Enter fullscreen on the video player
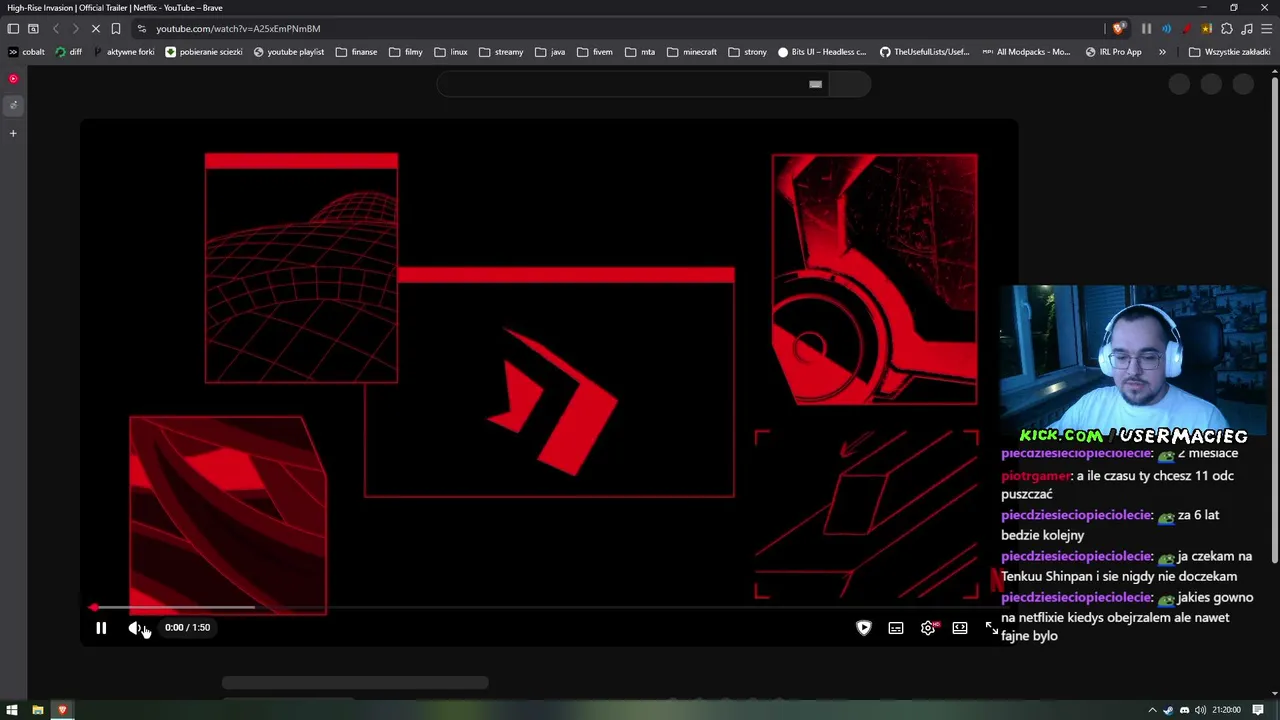 pyautogui.click(x=991, y=628)
